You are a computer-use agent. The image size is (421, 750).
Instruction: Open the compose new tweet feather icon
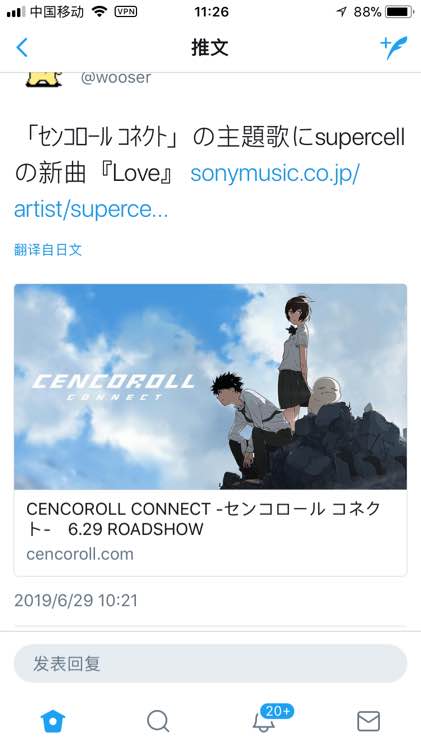(394, 48)
